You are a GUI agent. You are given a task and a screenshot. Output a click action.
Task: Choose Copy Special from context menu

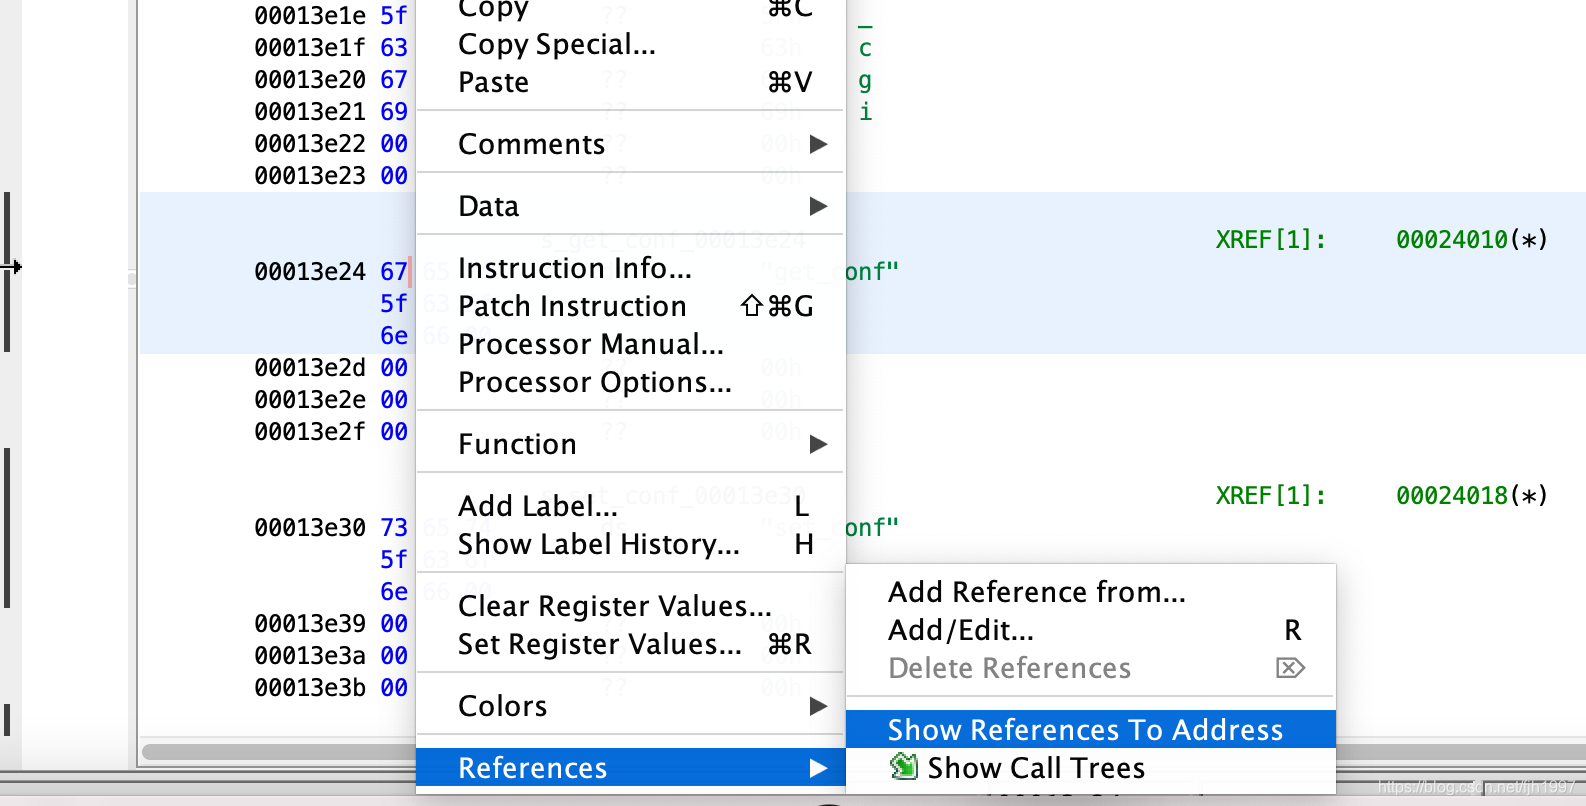pos(557,44)
